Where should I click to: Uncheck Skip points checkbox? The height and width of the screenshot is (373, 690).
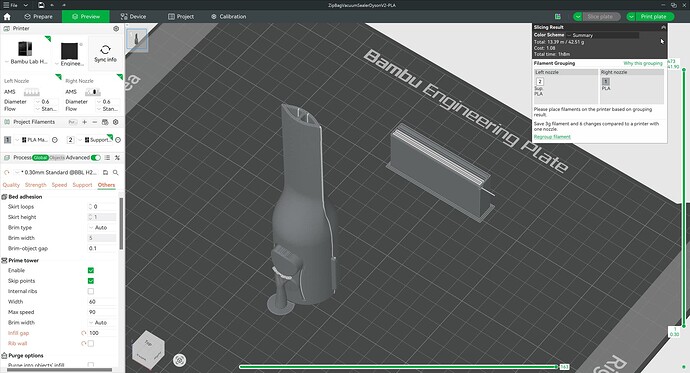(91, 281)
